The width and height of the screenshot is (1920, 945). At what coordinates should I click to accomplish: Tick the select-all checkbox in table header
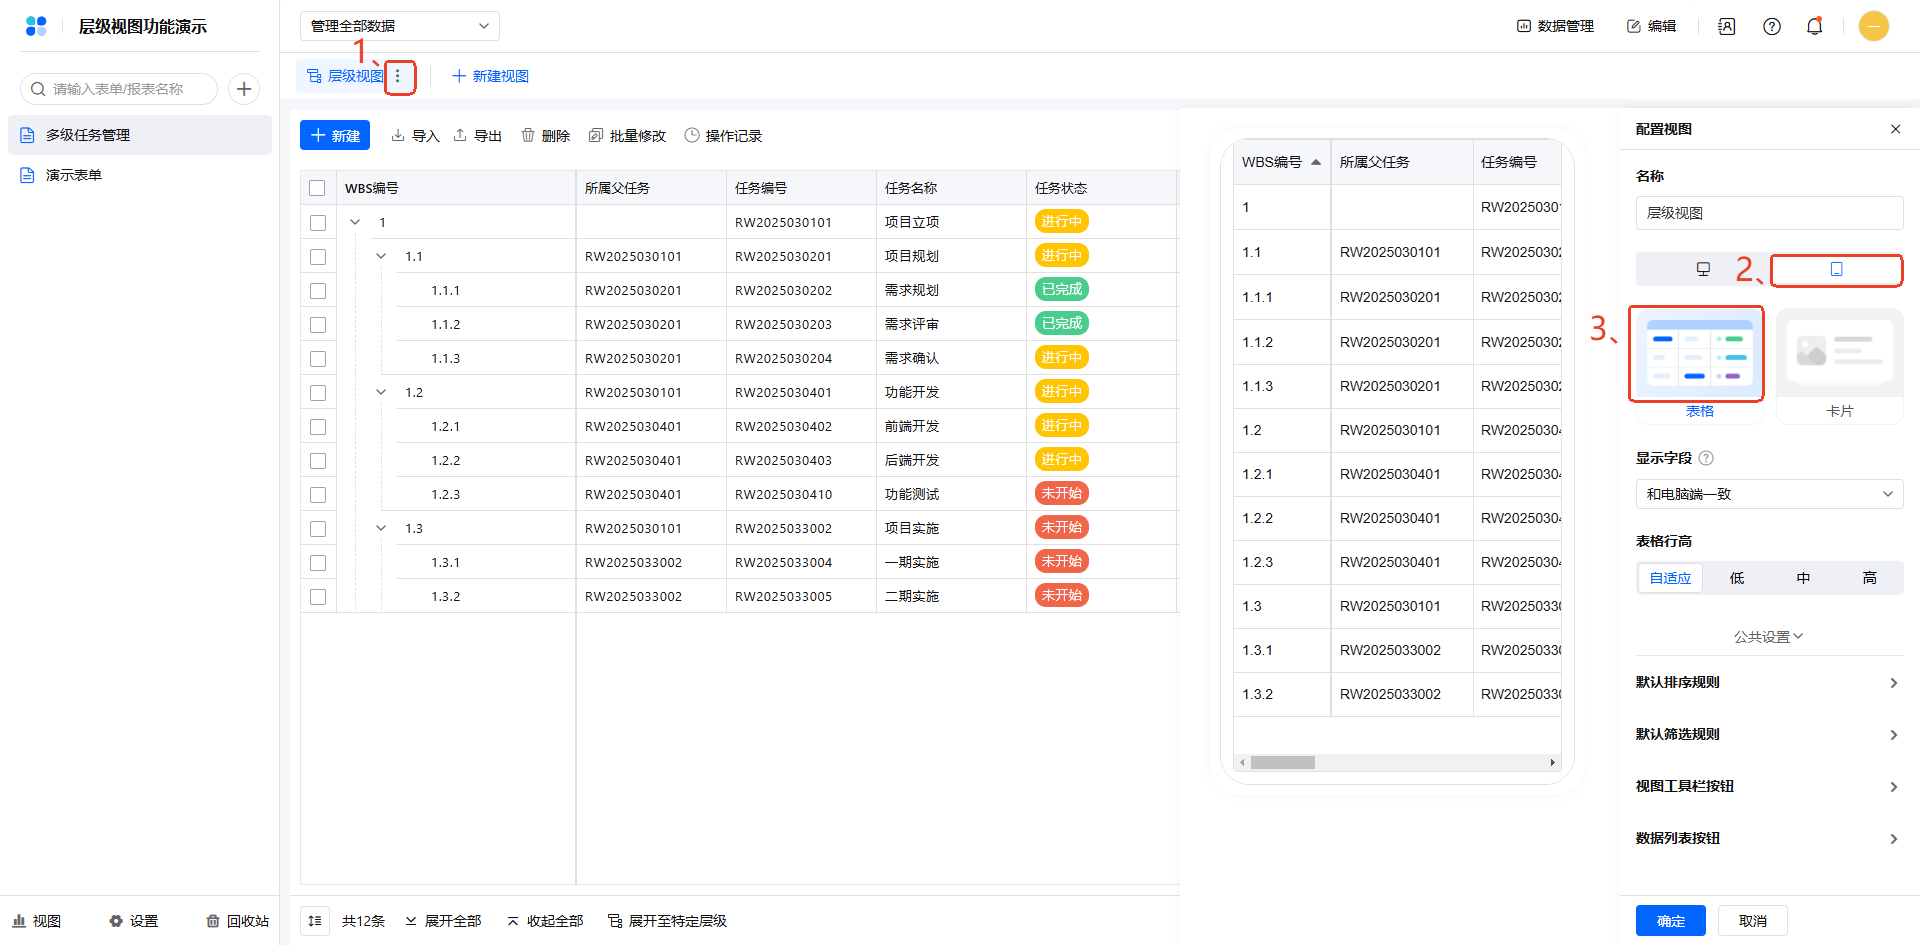pyautogui.click(x=318, y=188)
